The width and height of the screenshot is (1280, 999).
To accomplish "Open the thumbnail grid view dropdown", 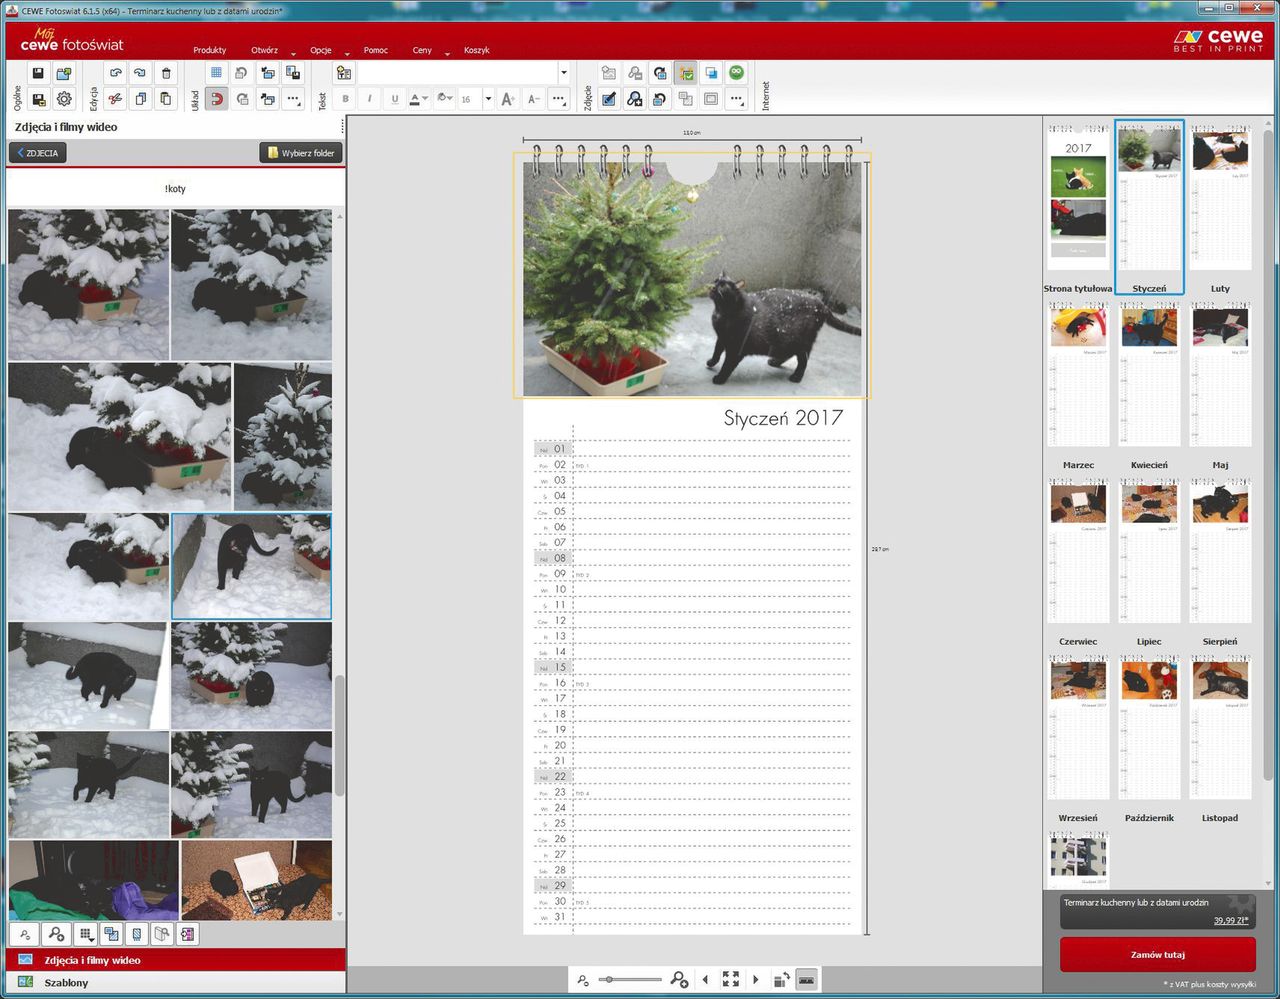I will pyautogui.click(x=86, y=934).
